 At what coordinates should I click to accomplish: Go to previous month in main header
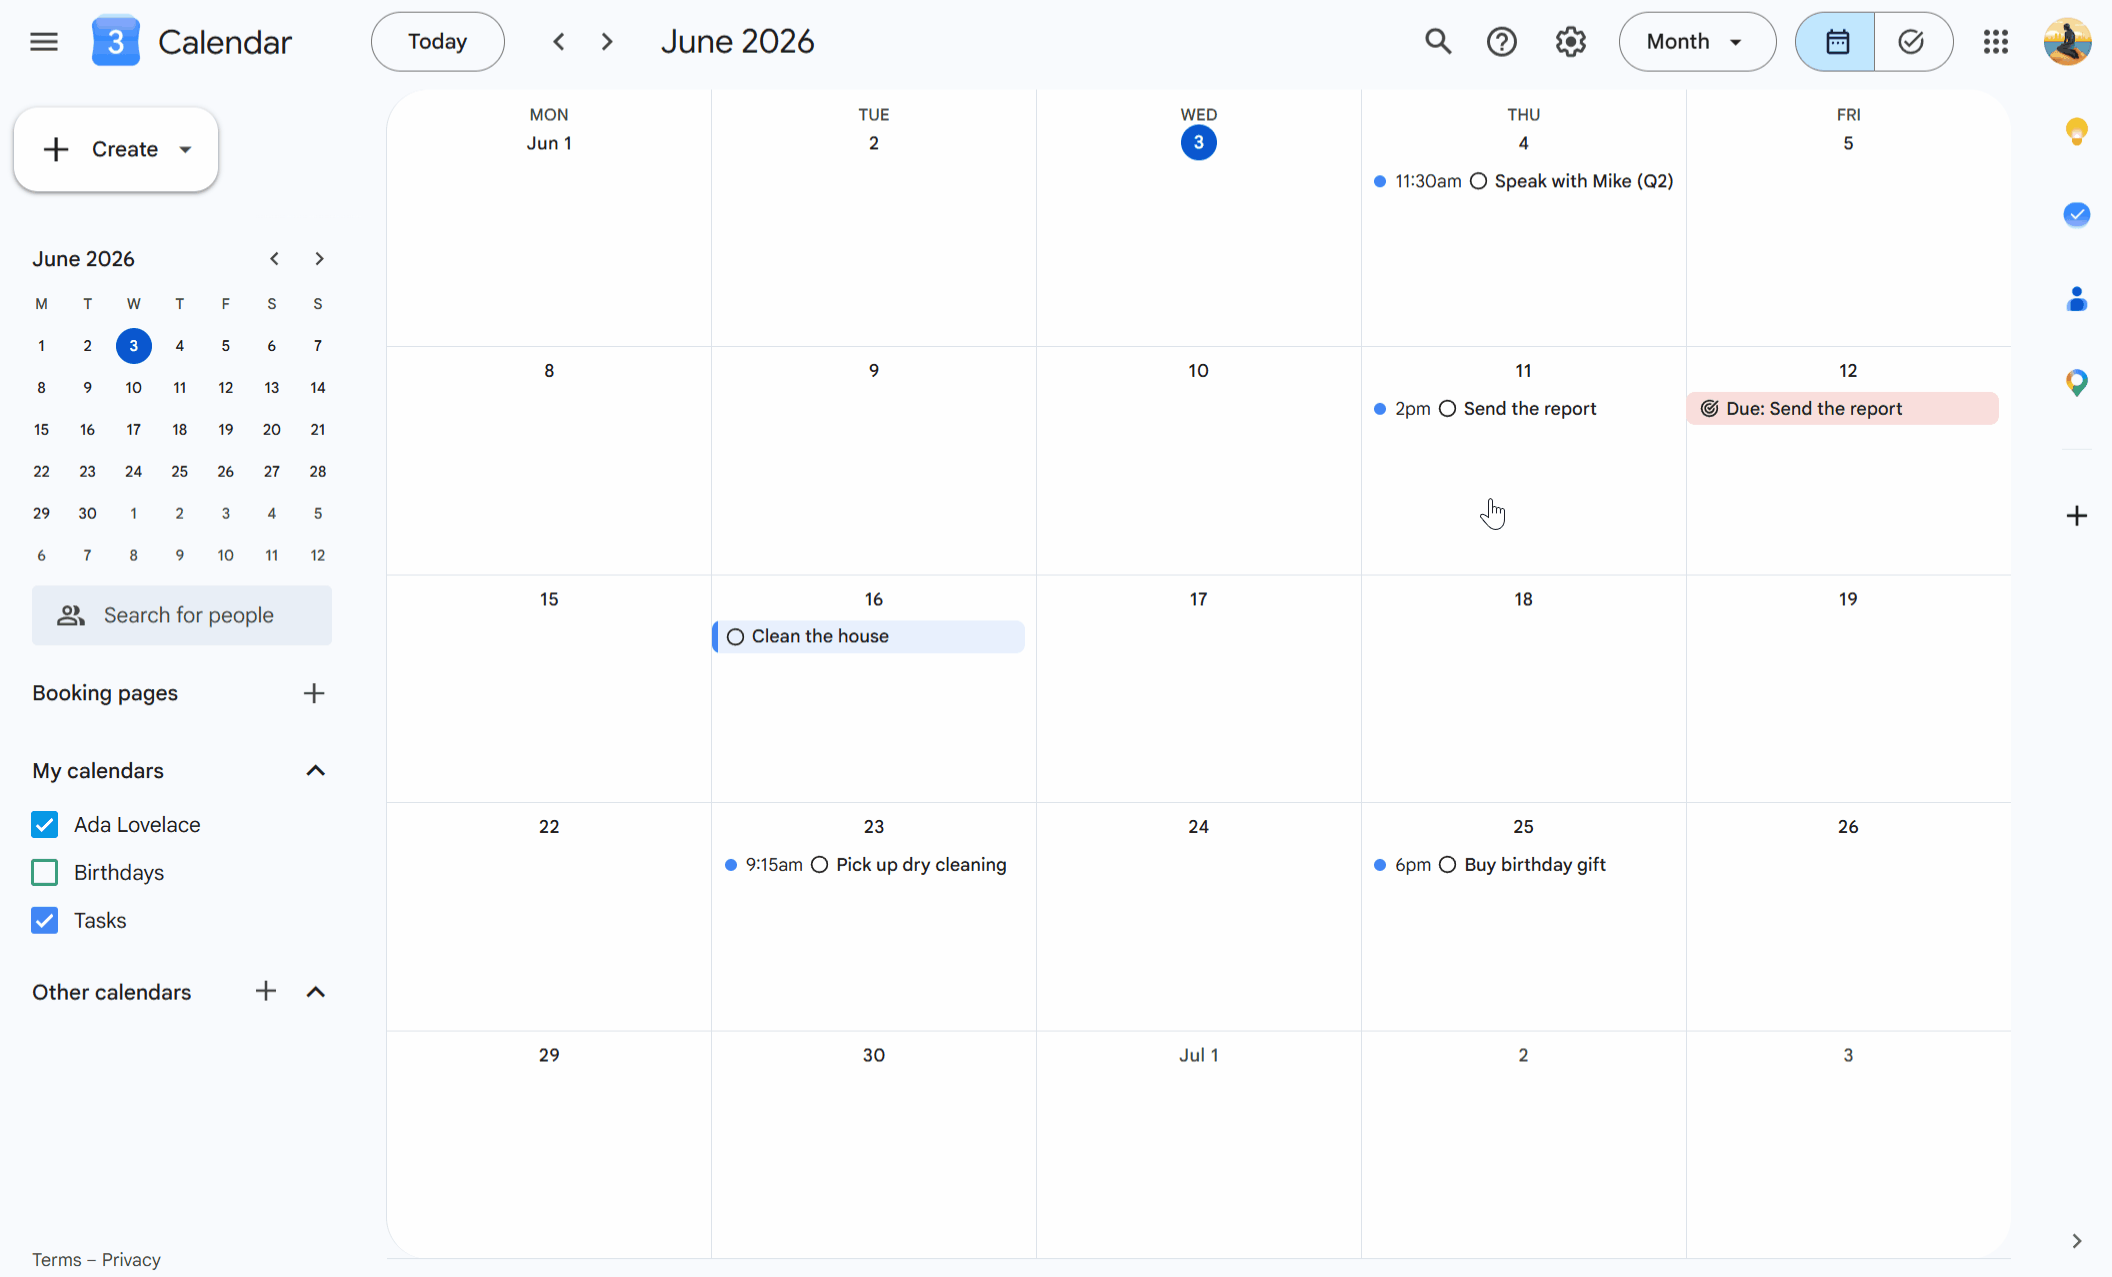pos(559,42)
